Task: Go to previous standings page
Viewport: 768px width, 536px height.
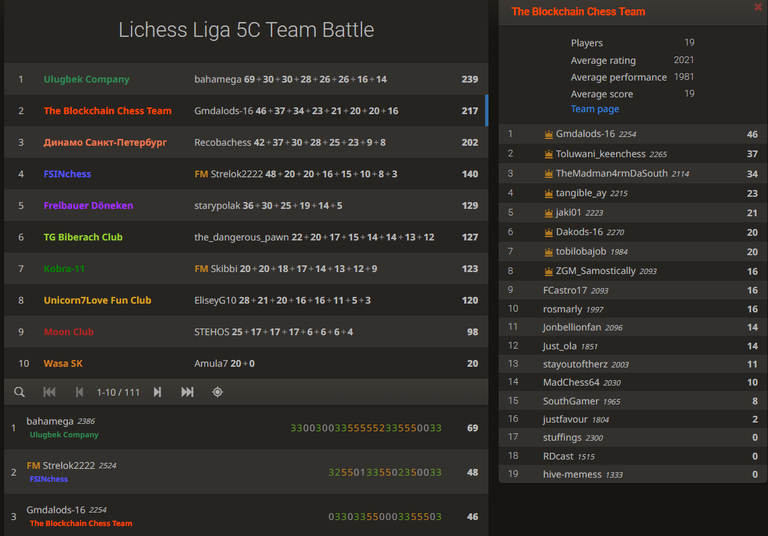Action: click(79, 392)
